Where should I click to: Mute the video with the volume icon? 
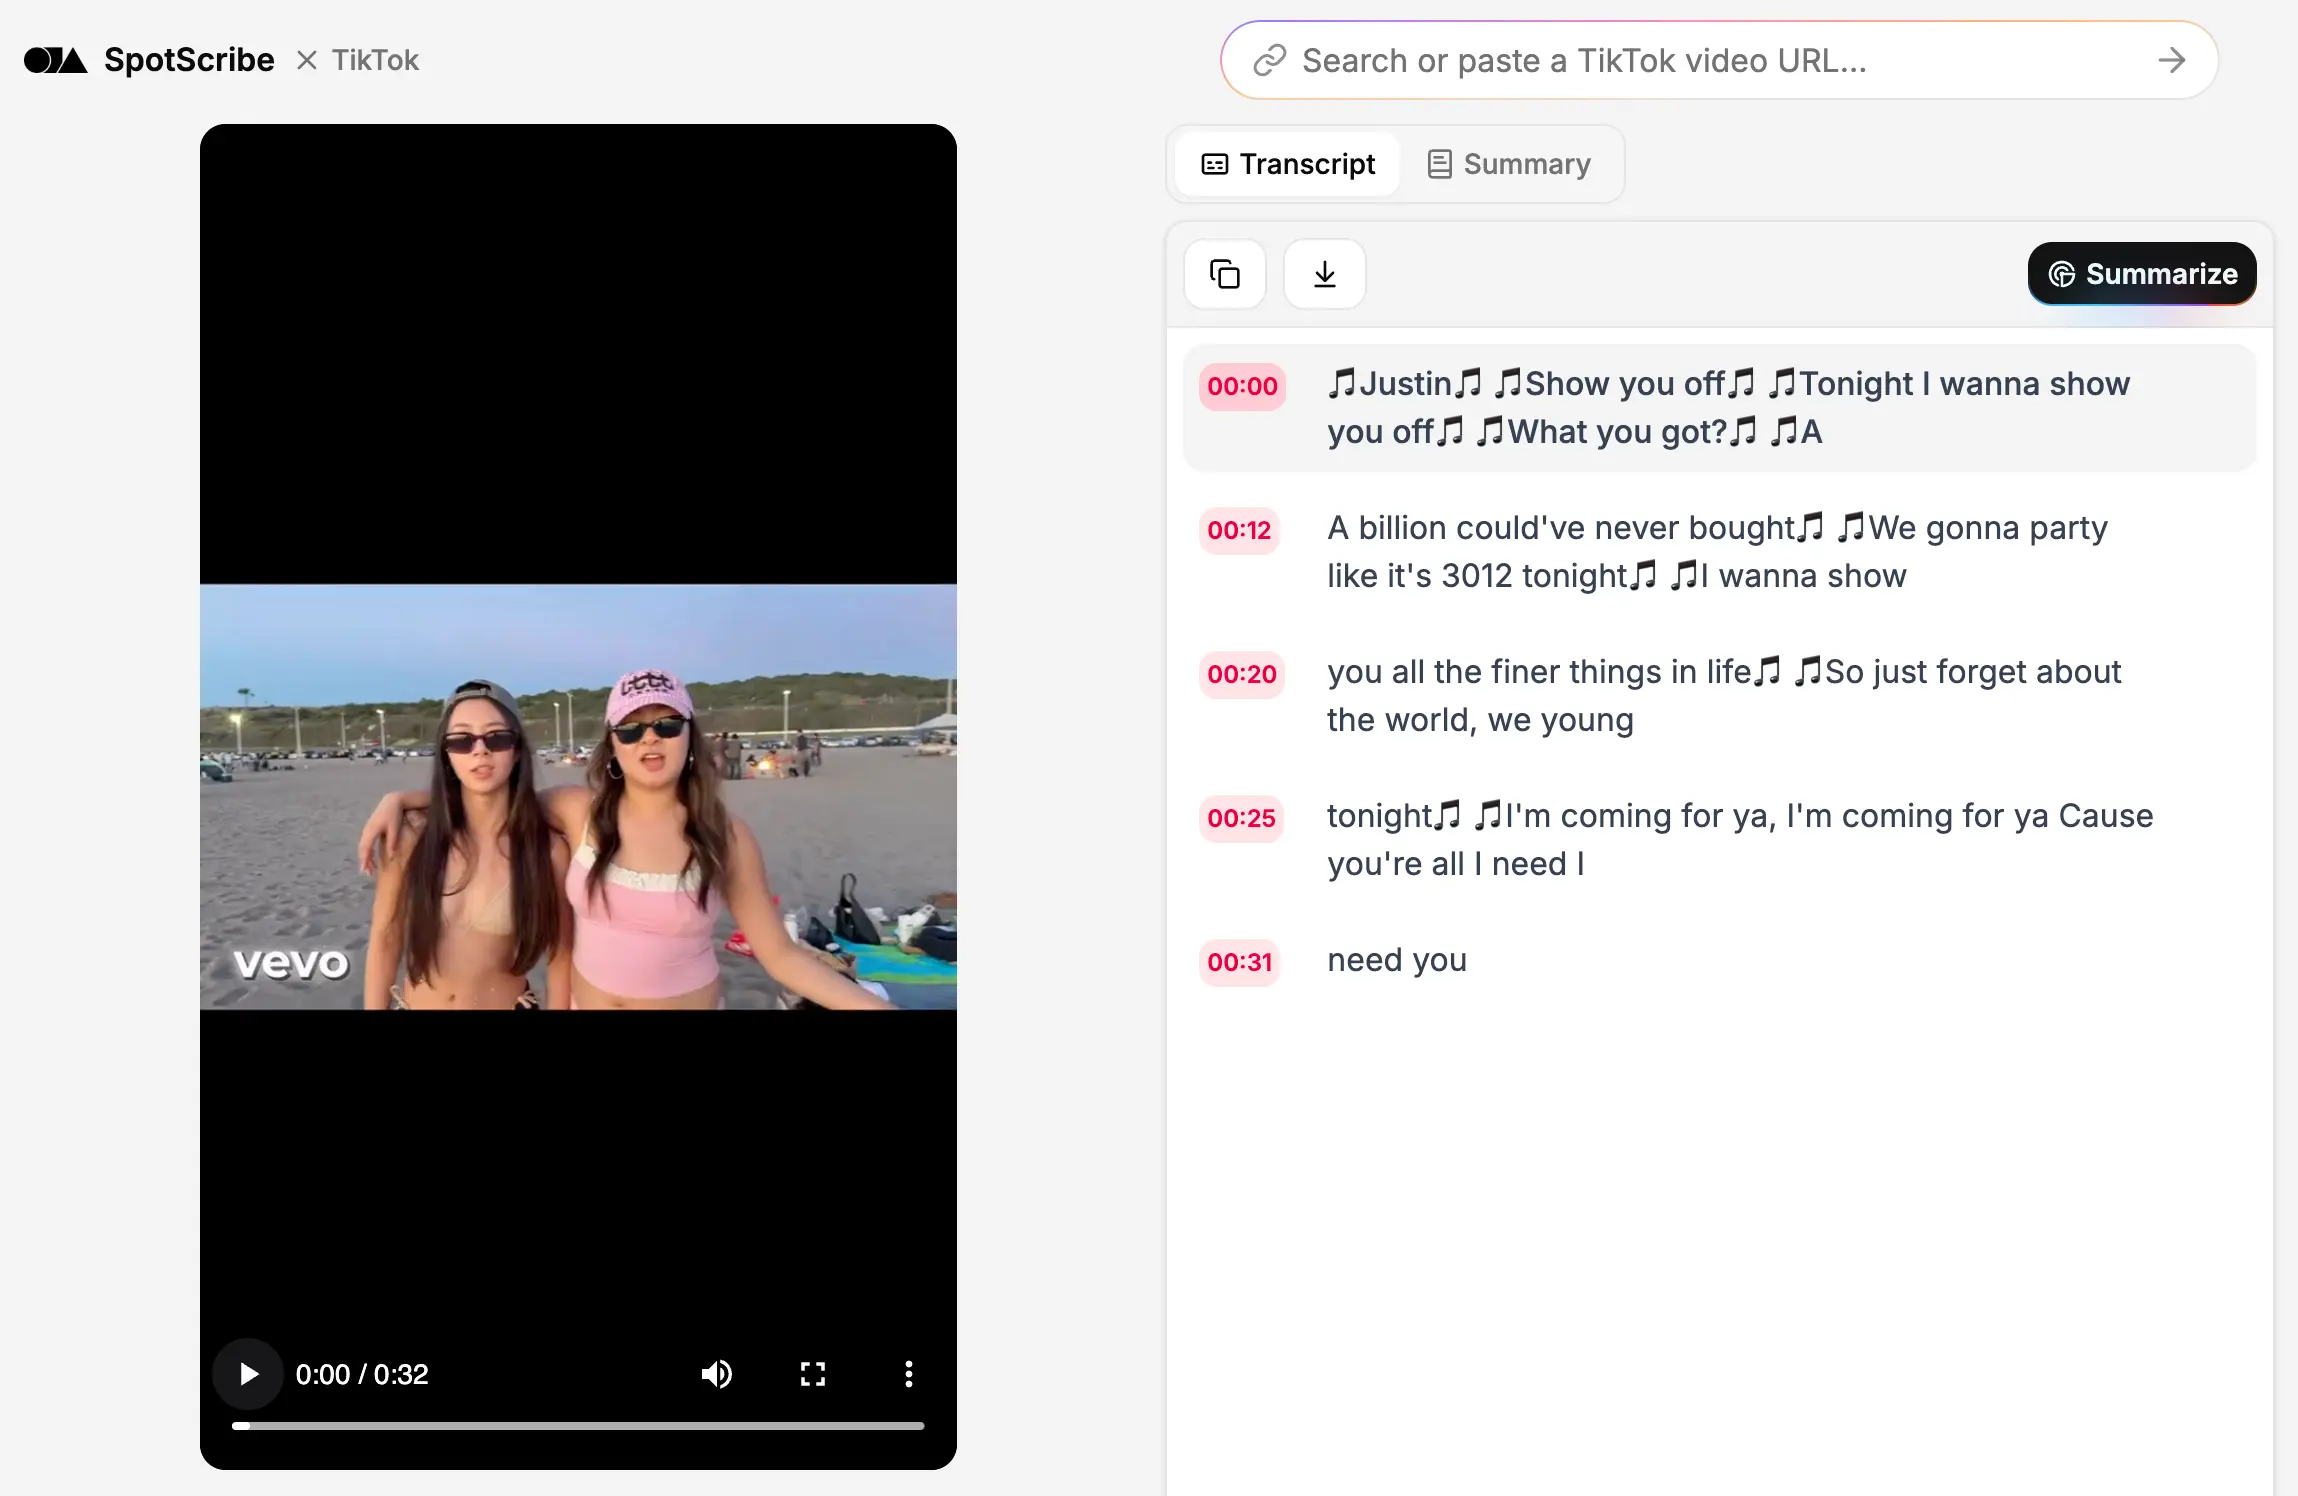pyautogui.click(x=716, y=1373)
